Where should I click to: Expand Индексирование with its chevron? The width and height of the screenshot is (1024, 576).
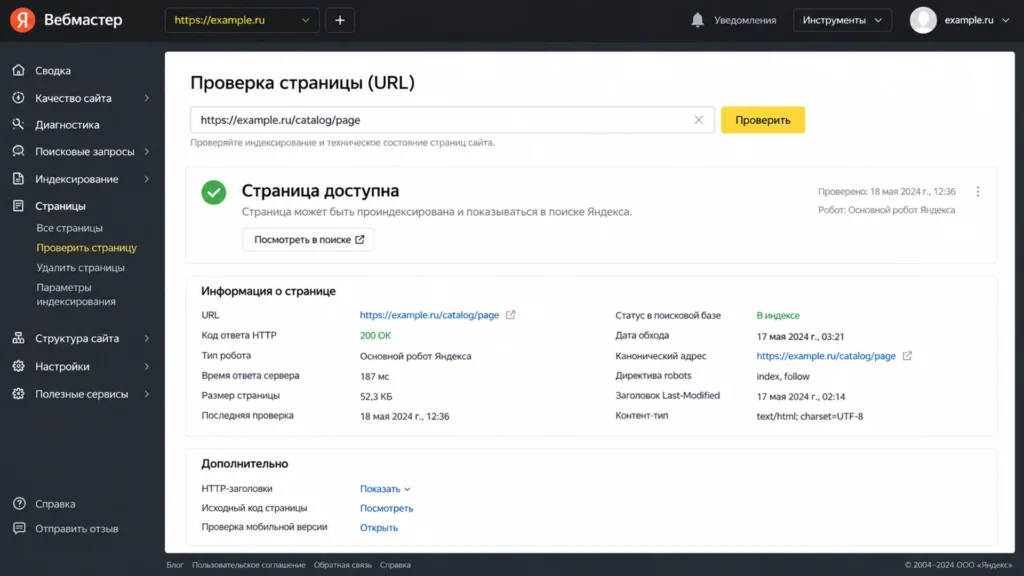pos(146,179)
